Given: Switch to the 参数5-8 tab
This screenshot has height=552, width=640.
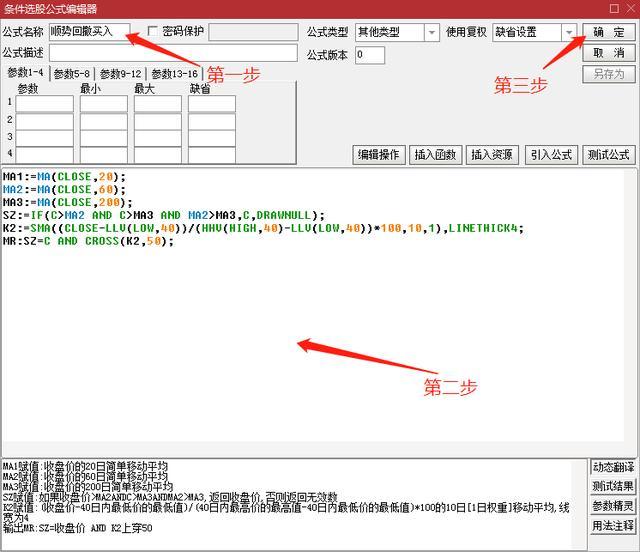Looking at the screenshot, I should coord(71,74).
